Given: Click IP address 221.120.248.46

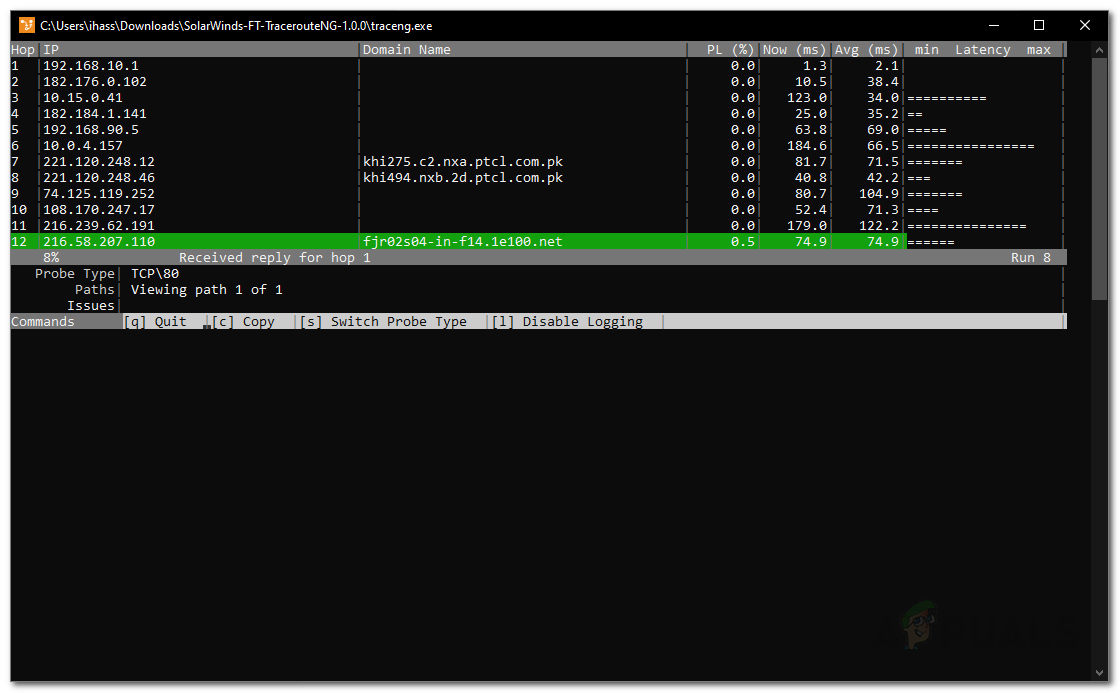Looking at the screenshot, I should point(99,178).
